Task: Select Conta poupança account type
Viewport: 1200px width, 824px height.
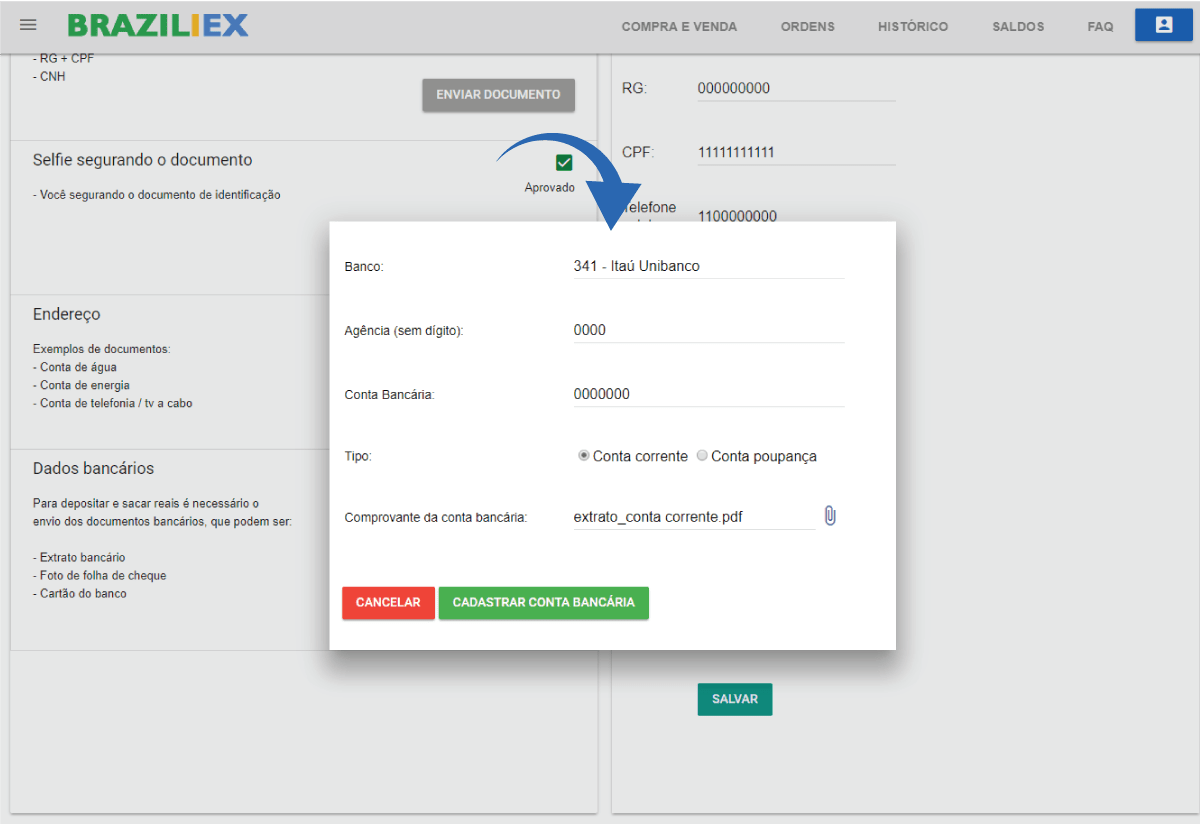Action: [702, 456]
